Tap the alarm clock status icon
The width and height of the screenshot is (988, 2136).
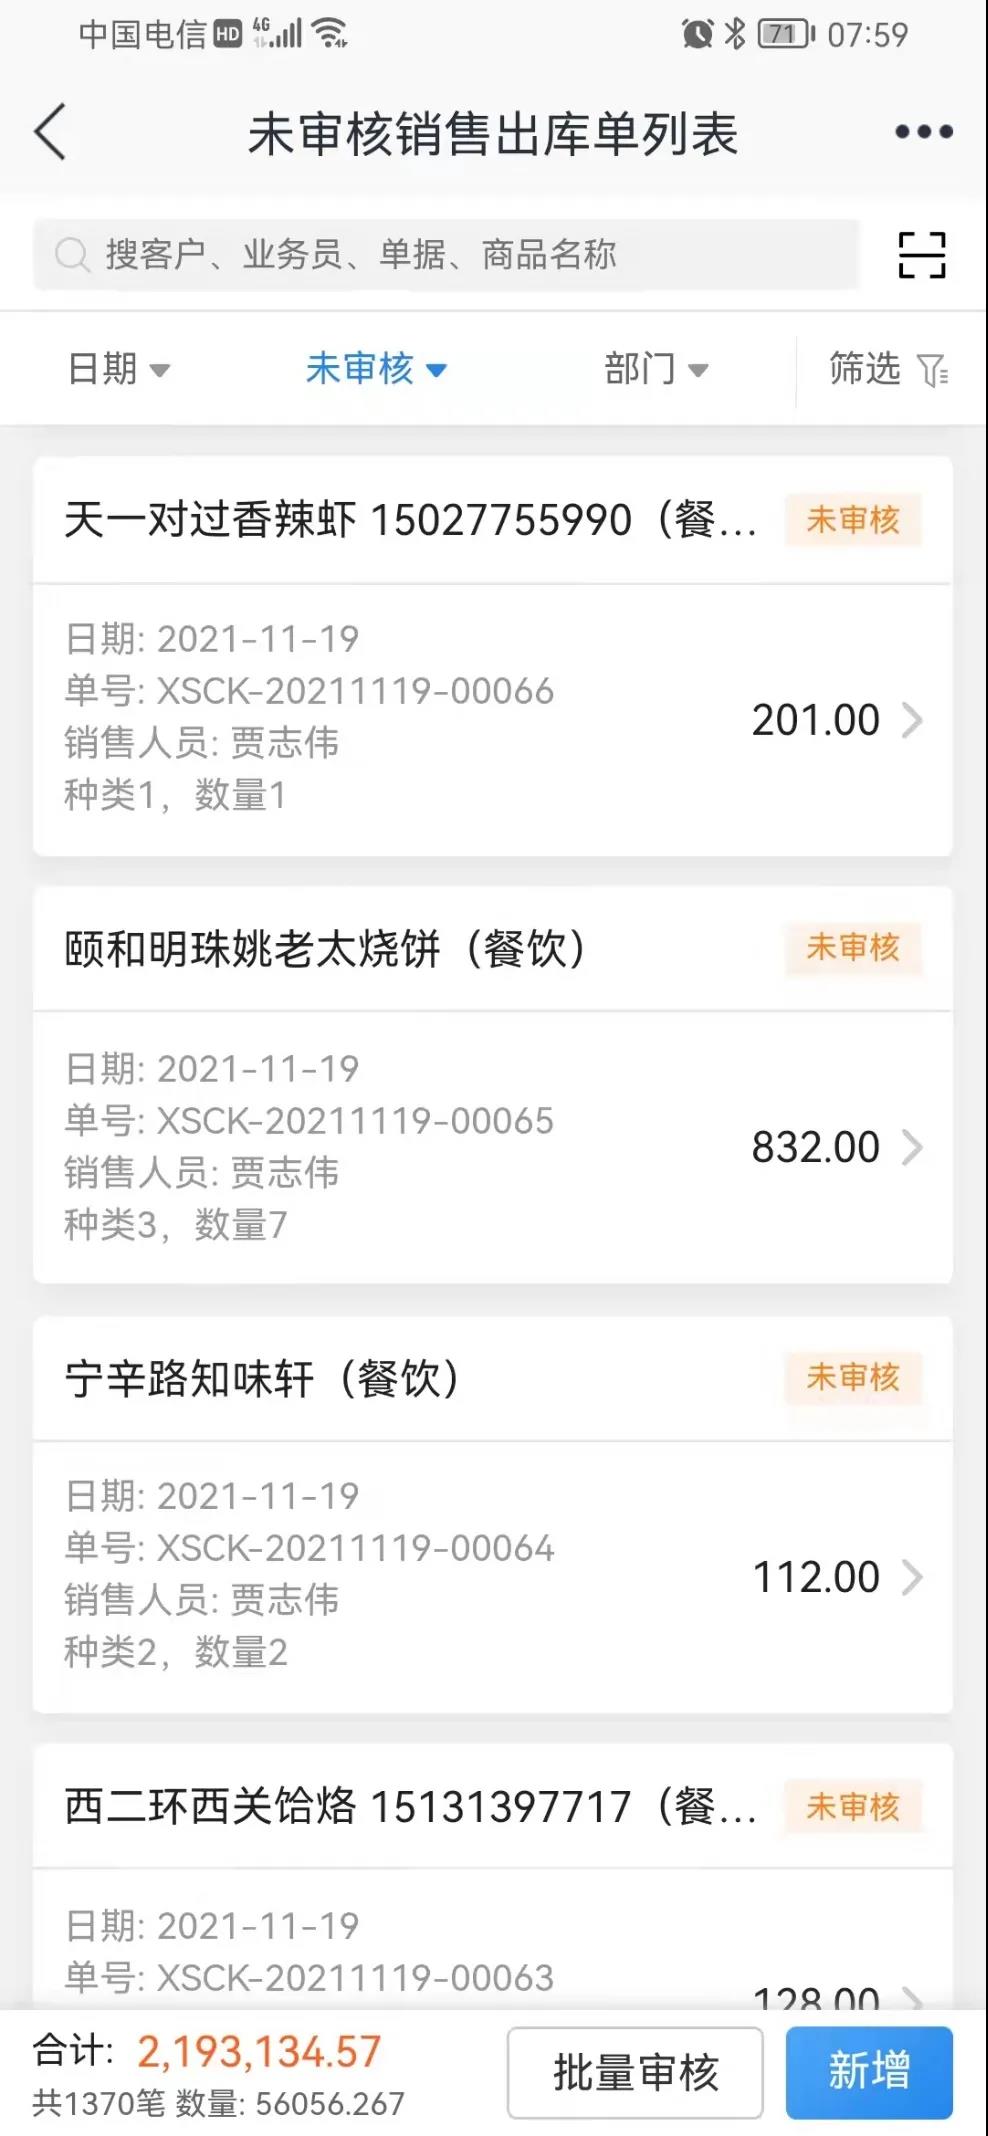click(x=697, y=35)
